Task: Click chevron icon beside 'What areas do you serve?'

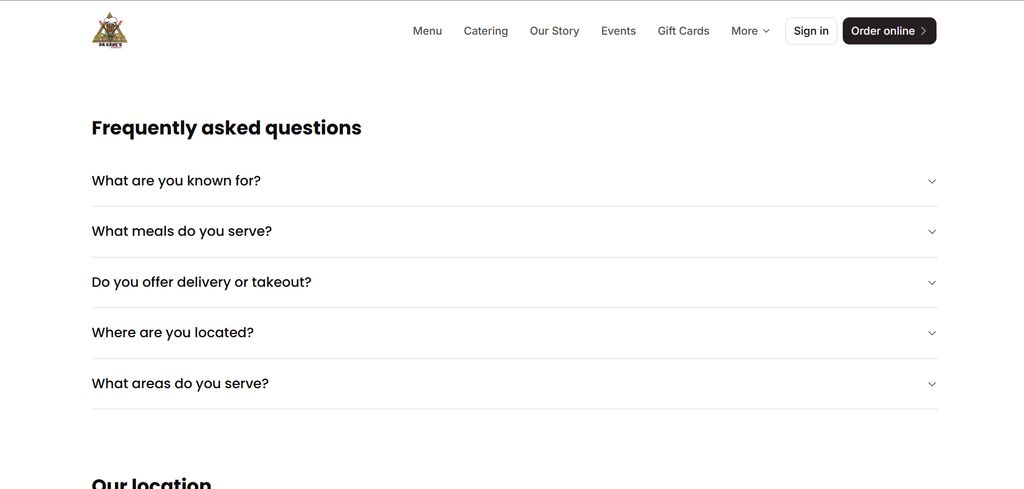Action: click(x=932, y=384)
